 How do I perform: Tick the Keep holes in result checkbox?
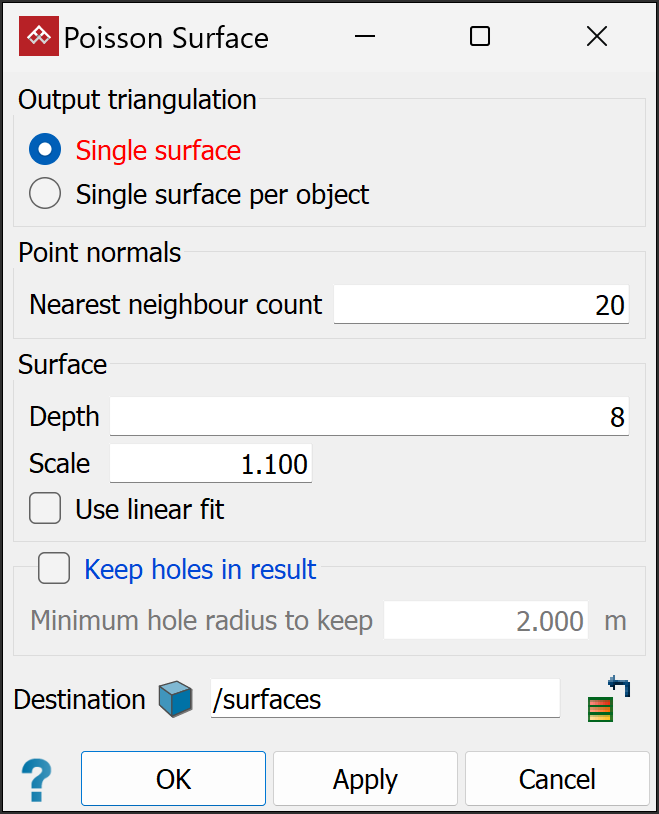(54, 569)
